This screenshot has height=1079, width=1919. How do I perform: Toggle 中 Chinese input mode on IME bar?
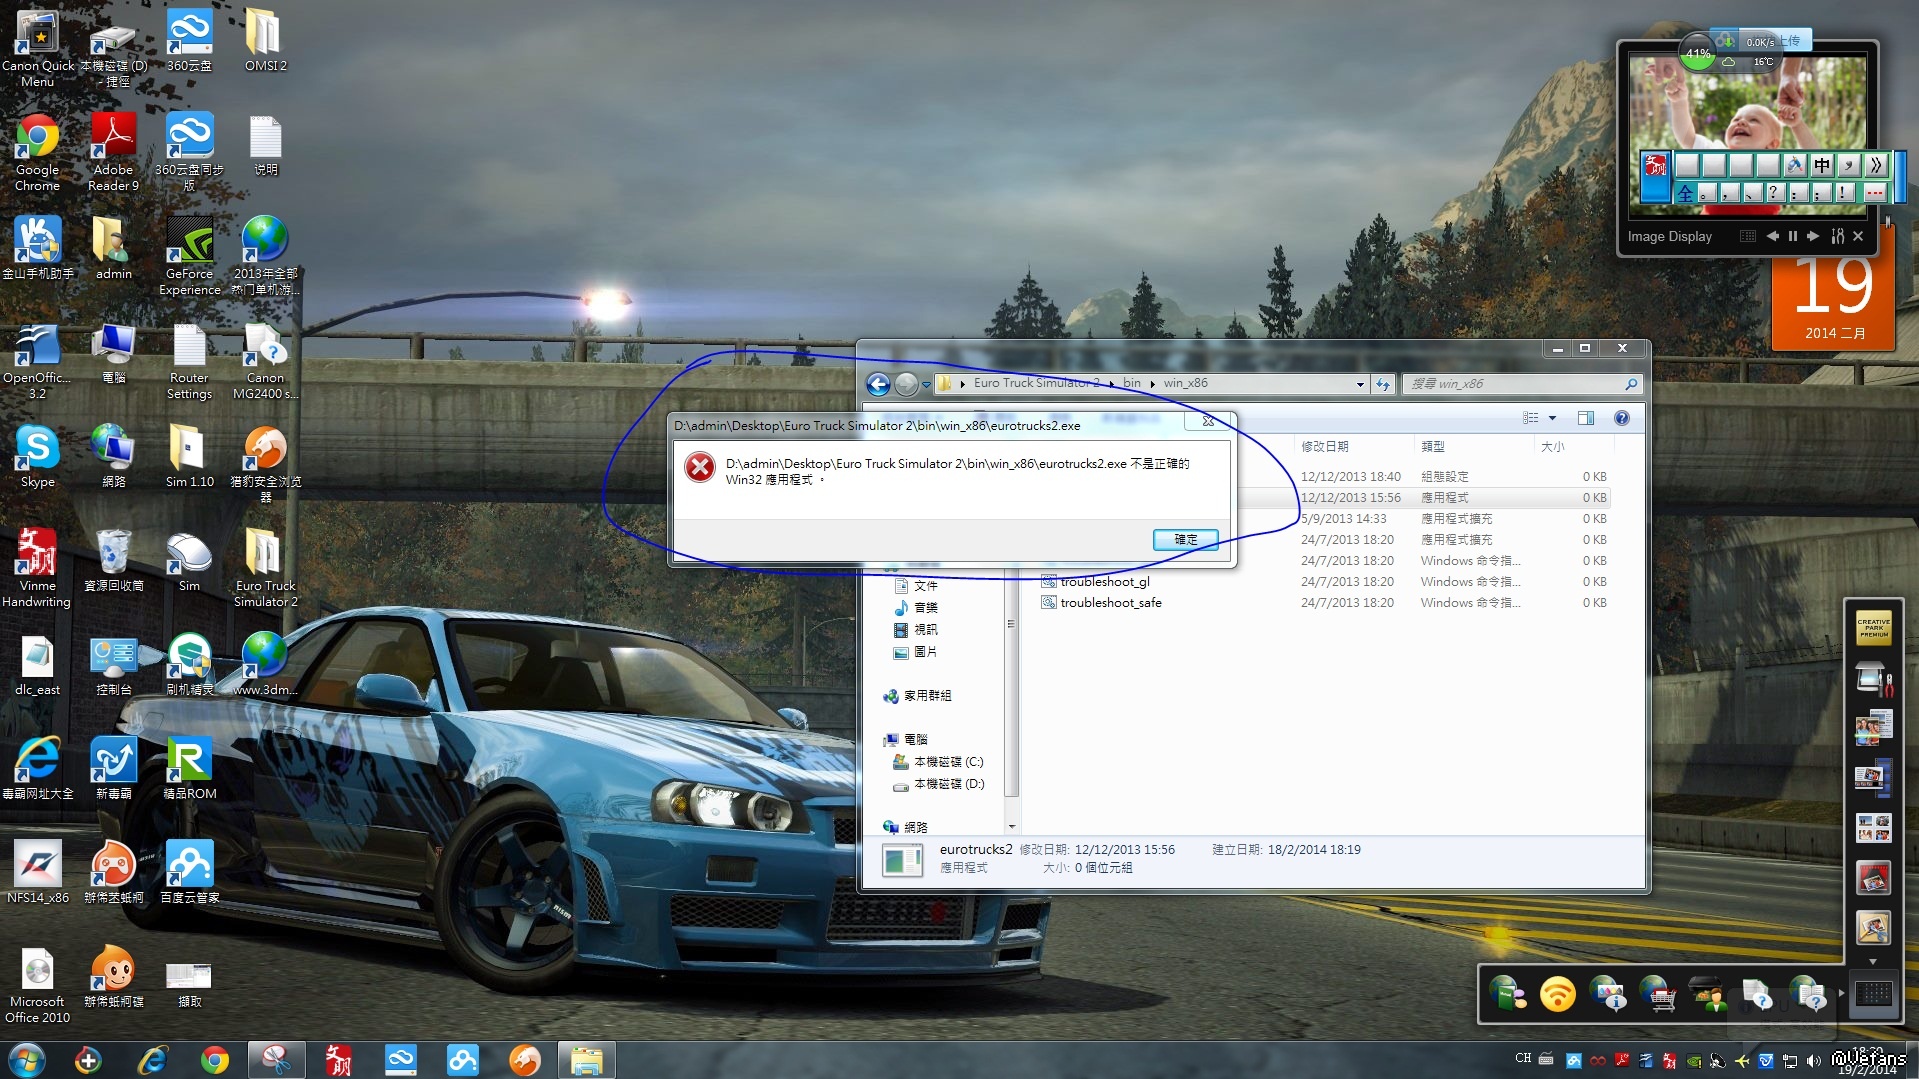(x=1822, y=165)
